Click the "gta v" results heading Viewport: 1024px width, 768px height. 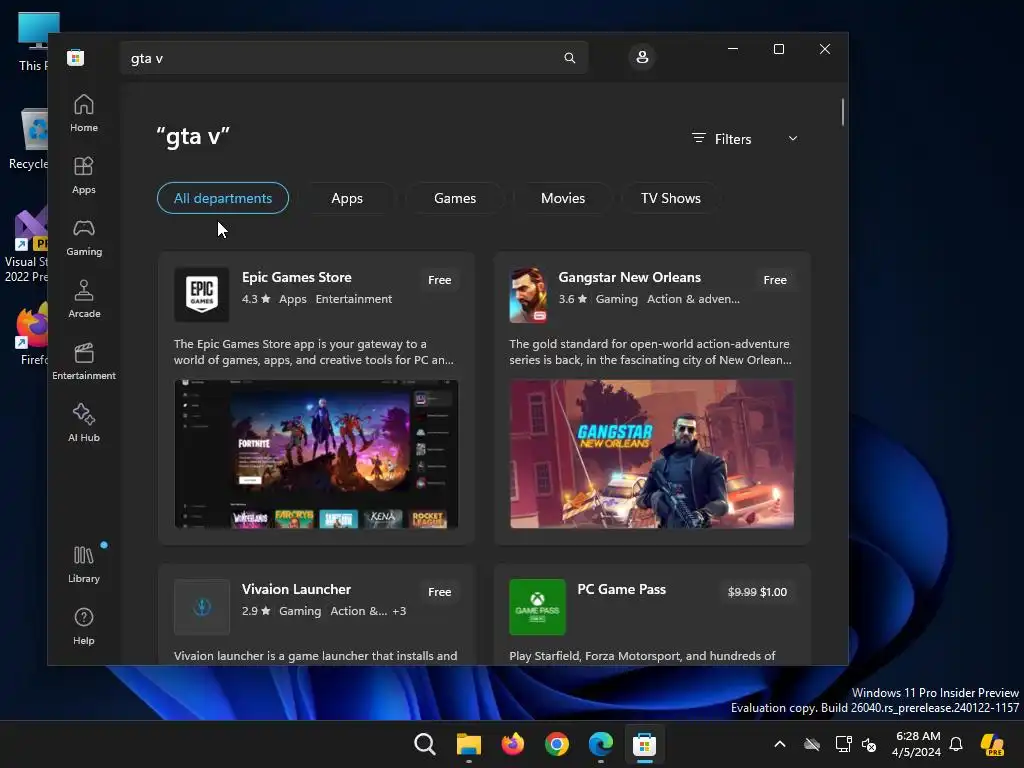pyautogui.click(x=193, y=136)
